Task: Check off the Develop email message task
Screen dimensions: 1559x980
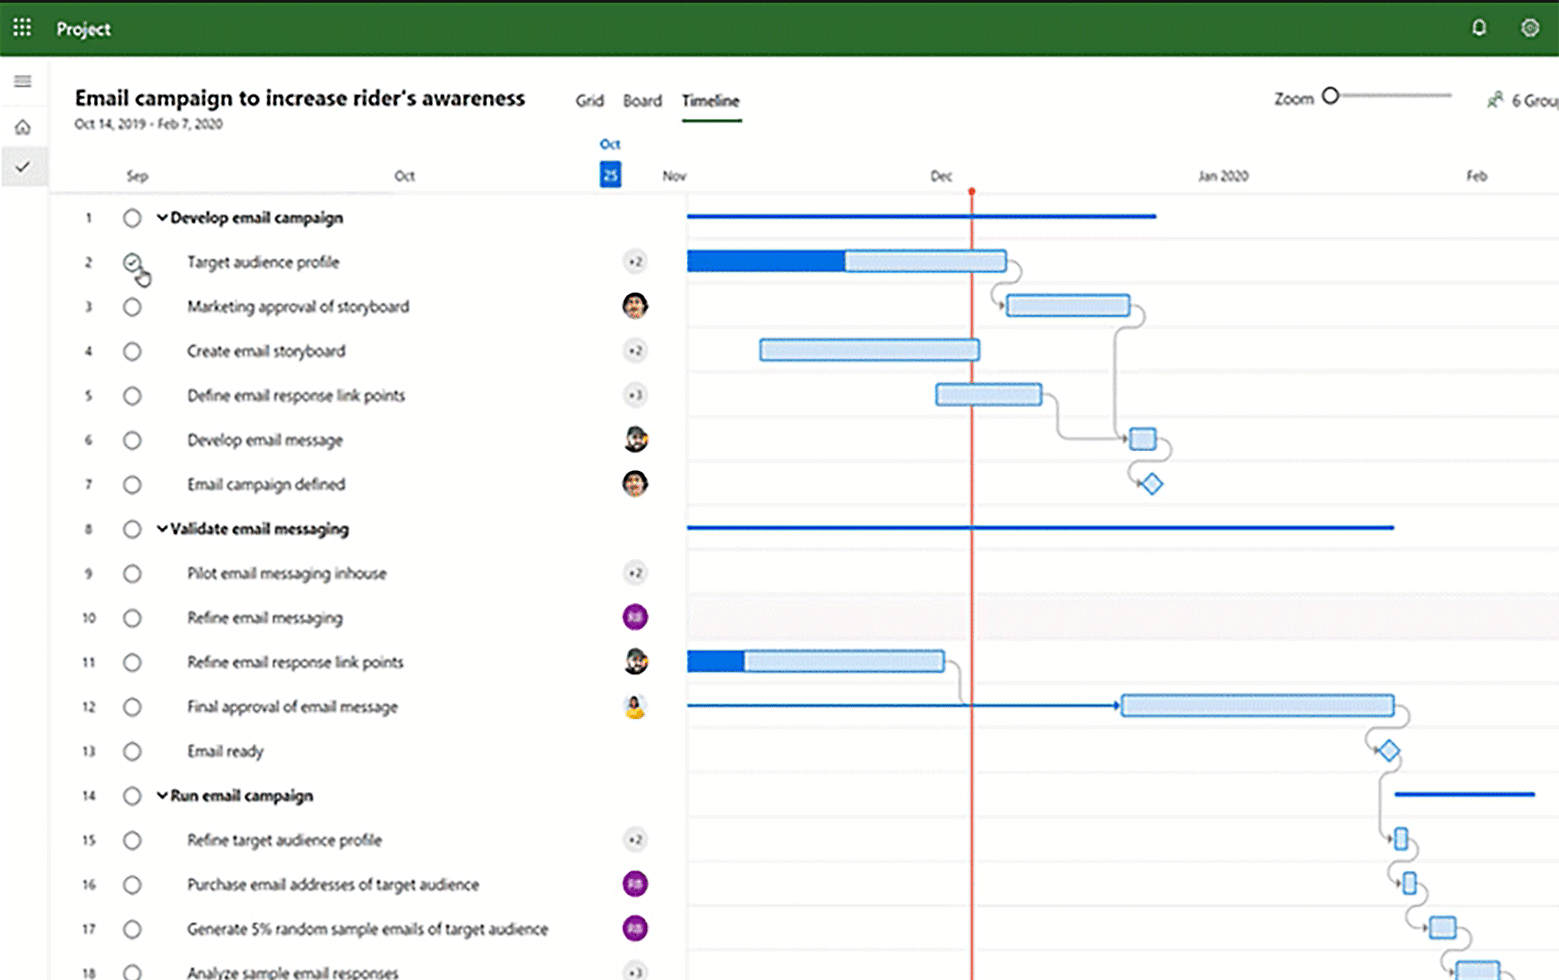Action: 132,440
